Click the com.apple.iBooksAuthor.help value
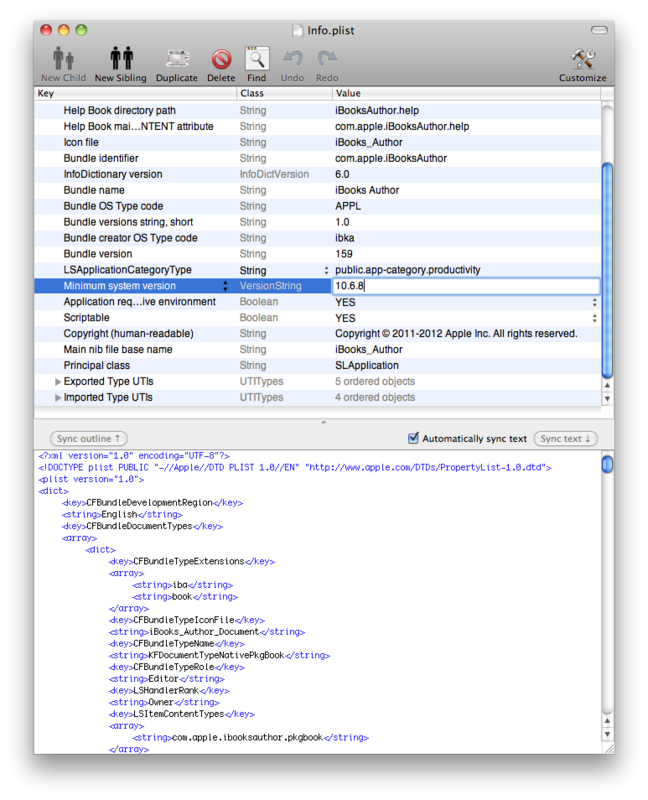 point(402,127)
